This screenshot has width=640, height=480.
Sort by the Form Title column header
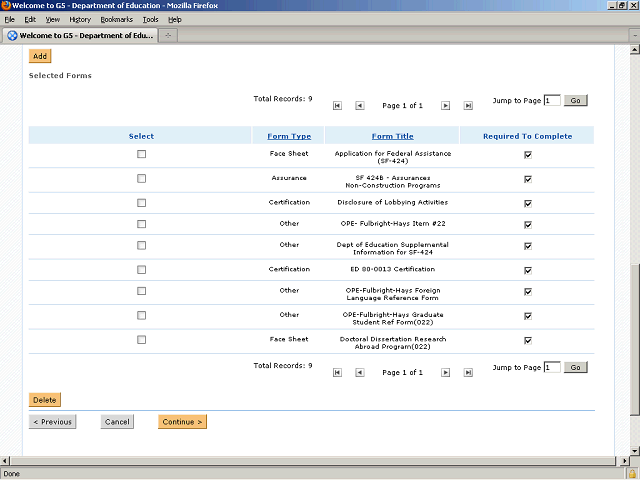tap(392, 136)
